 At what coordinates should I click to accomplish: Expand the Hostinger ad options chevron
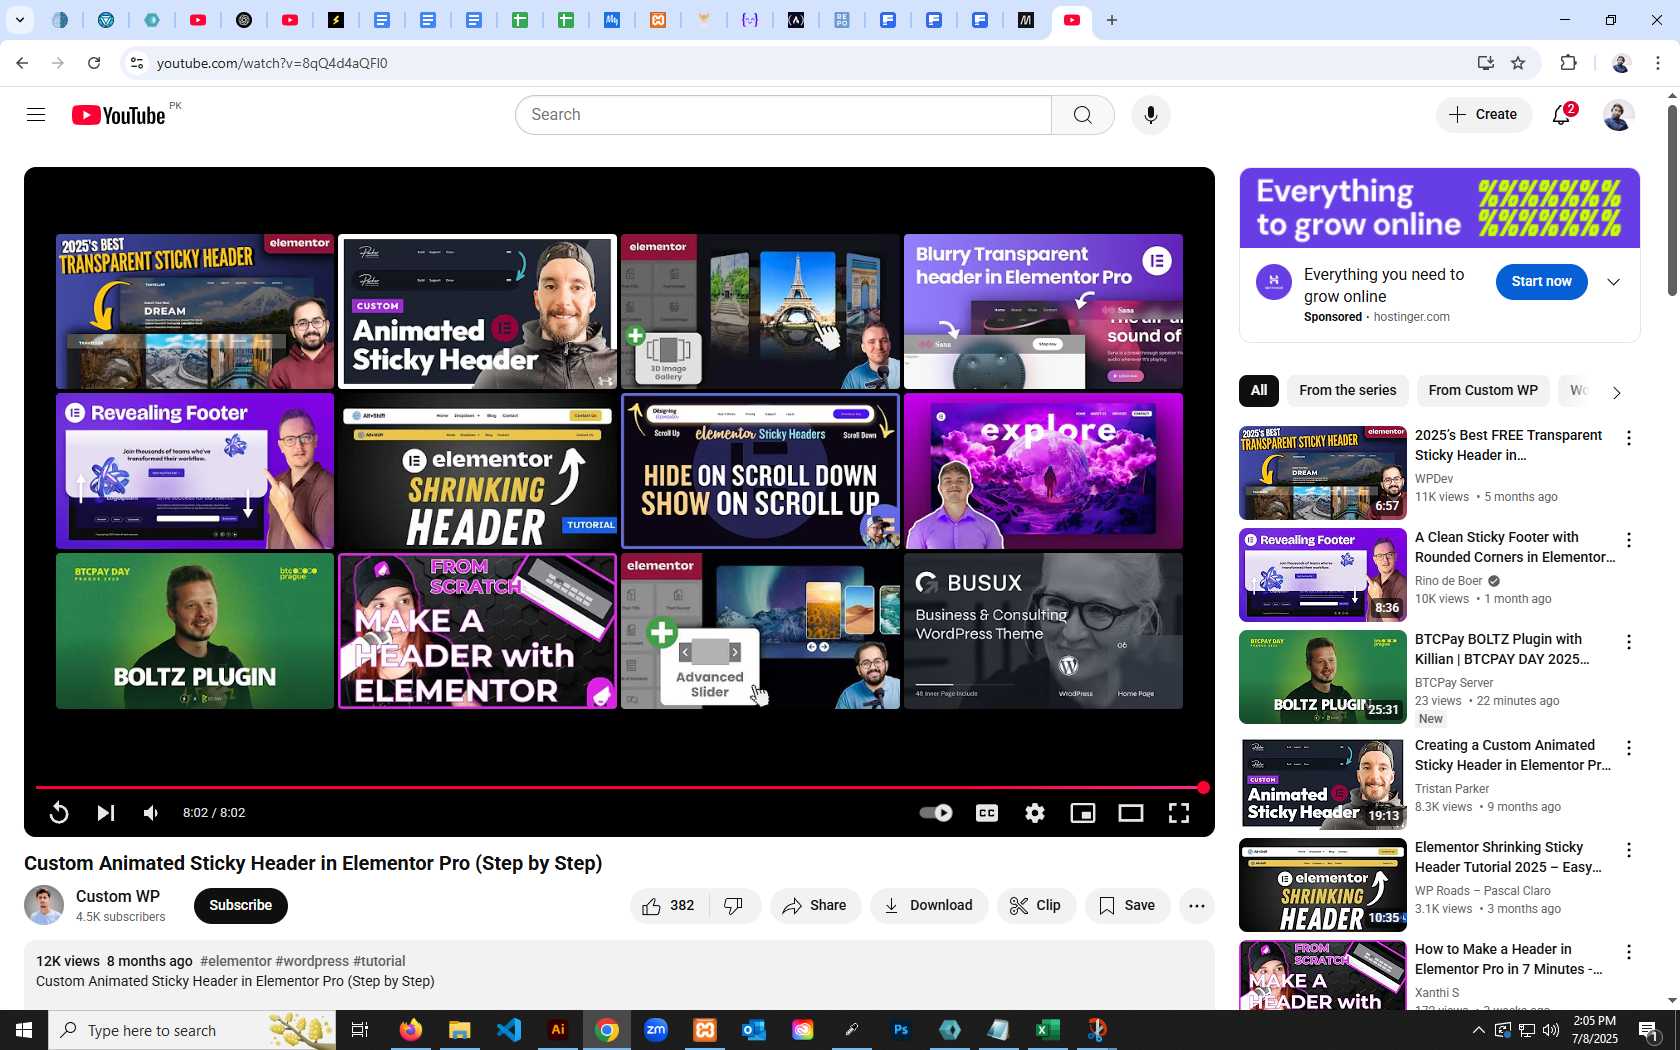(1613, 282)
